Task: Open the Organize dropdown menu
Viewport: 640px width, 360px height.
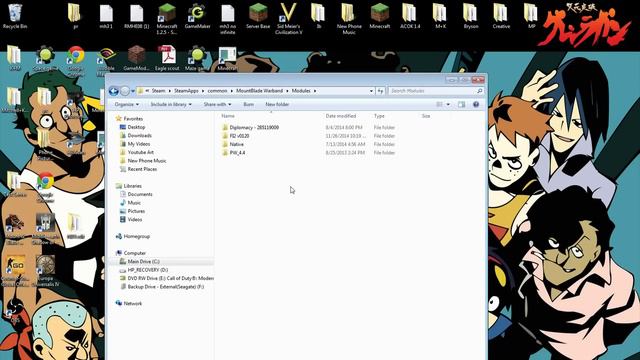Action: click(127, 104)
